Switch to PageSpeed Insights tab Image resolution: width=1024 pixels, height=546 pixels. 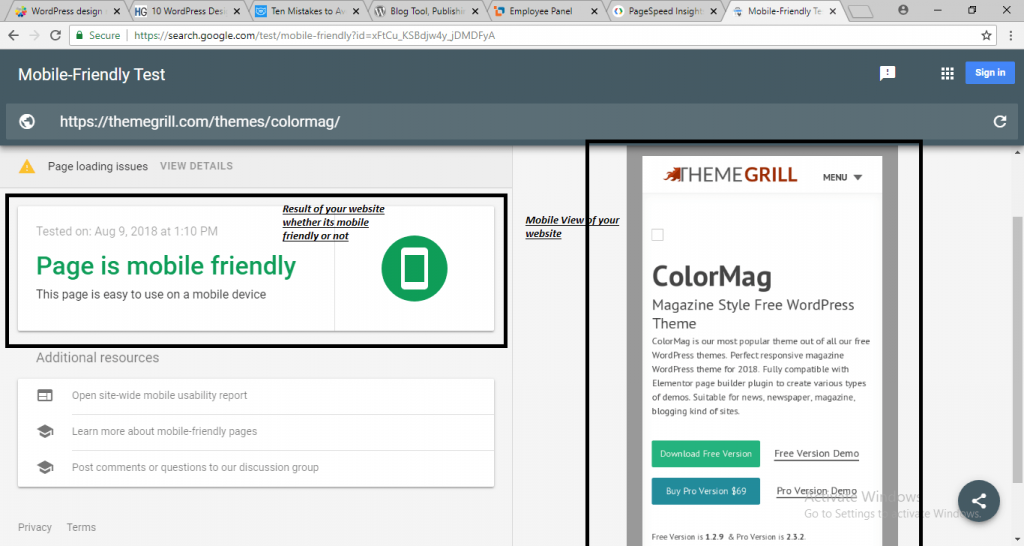(x=665, y=11)
